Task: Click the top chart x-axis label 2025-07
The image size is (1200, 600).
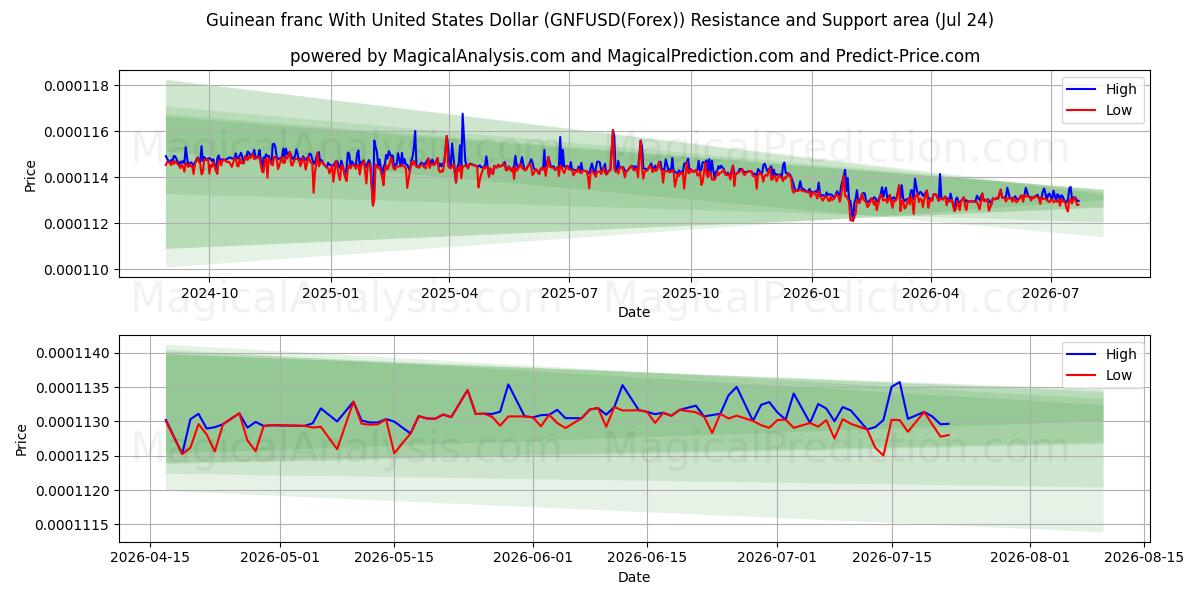Action: 569,293
